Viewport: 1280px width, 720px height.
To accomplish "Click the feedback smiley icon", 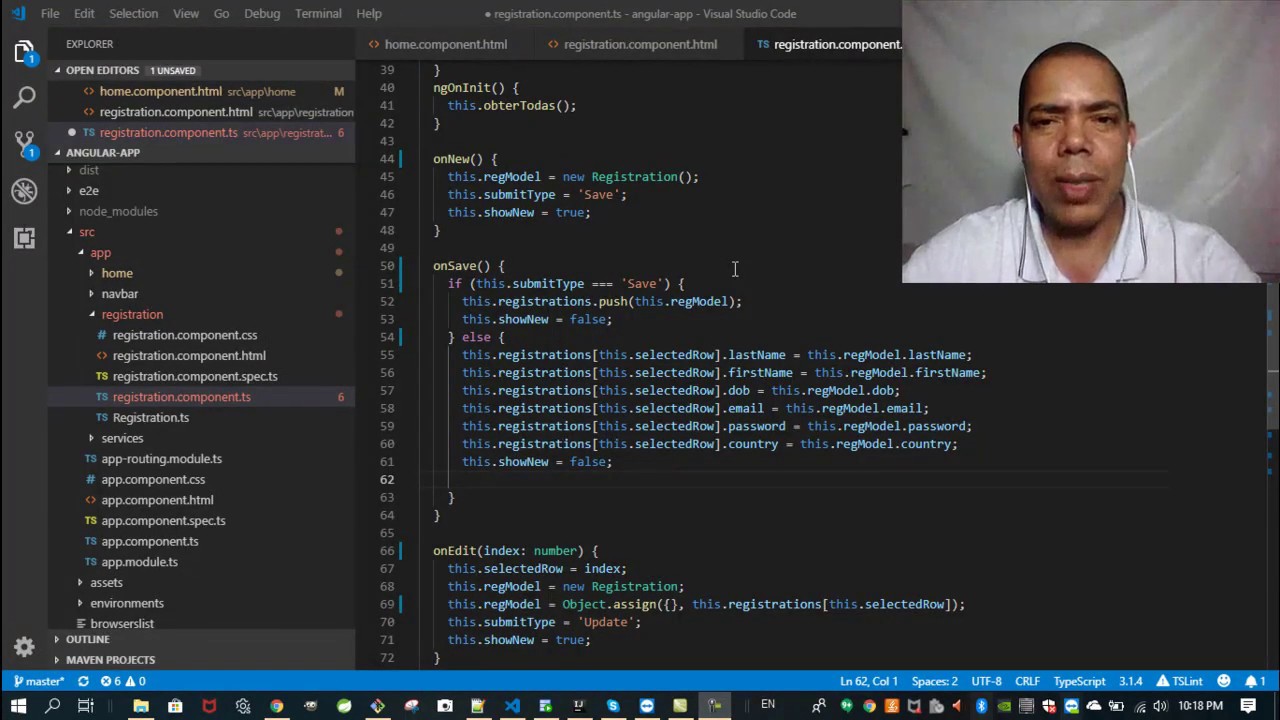I will [1224, 681].
